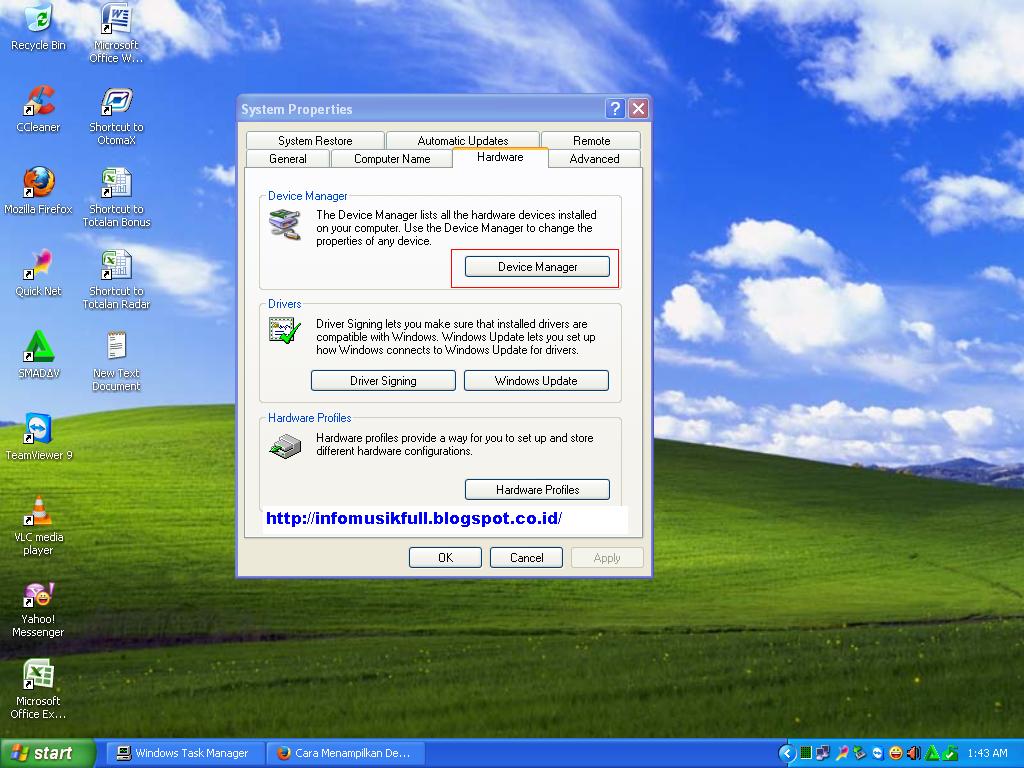Open the Device Manager
The image size is (1024, 768).
536,266
